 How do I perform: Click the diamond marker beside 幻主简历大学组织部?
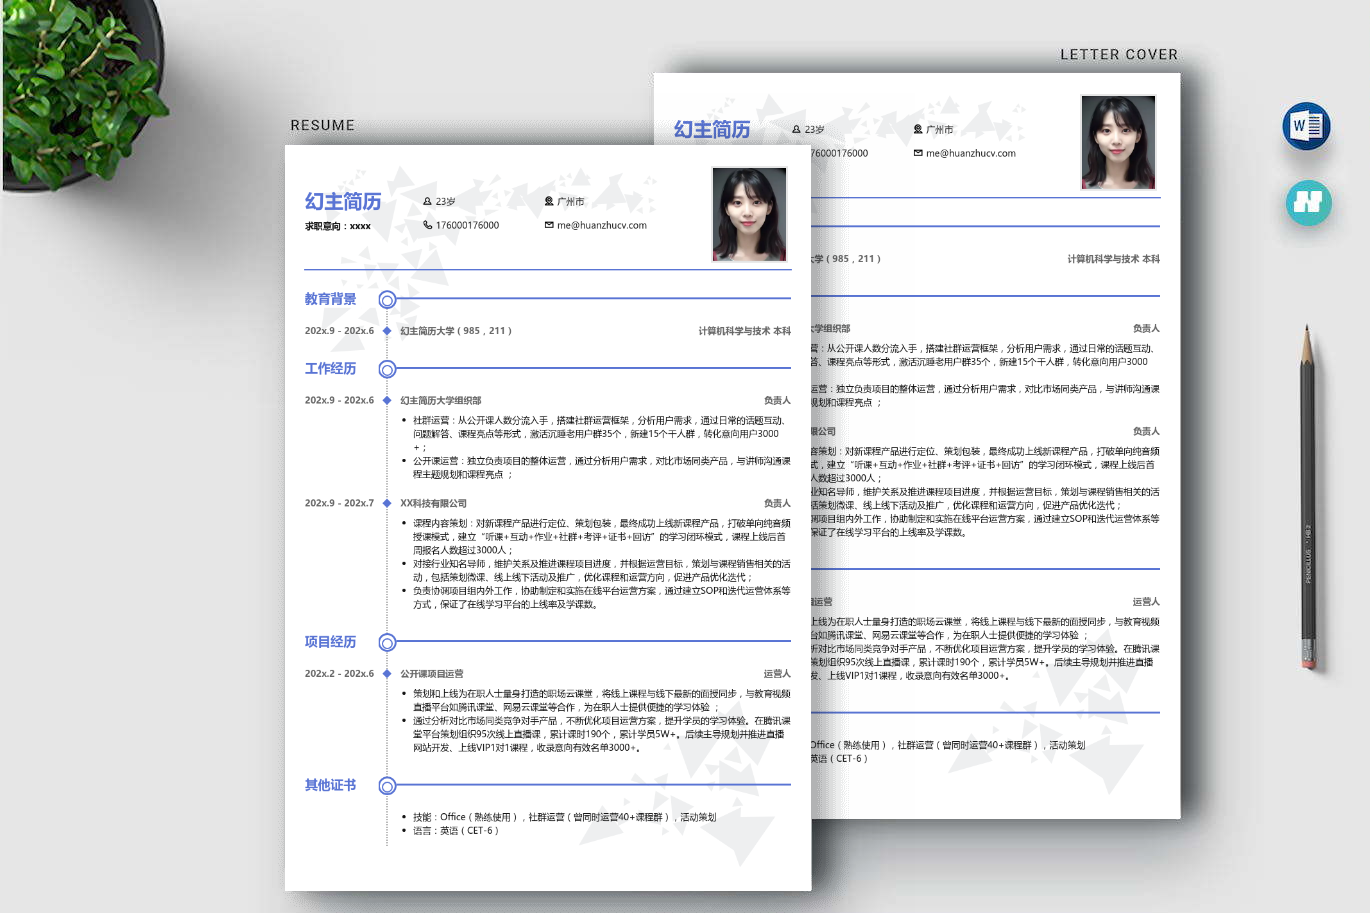387,400
